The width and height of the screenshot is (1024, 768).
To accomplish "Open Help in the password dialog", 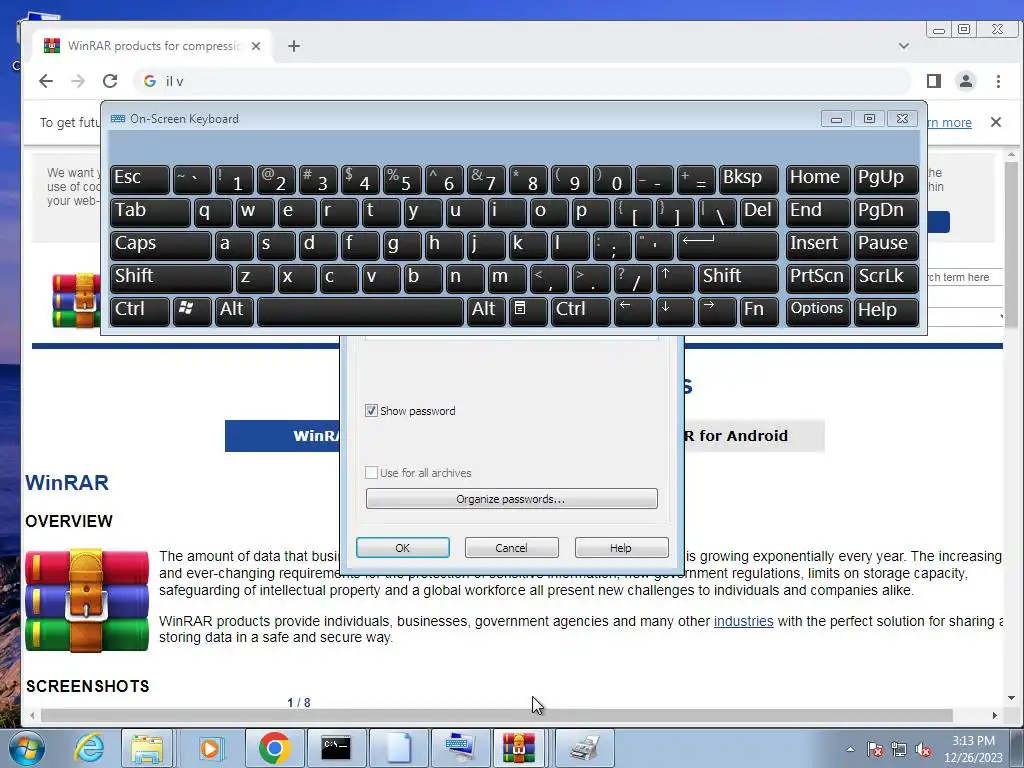I will [621, 548].
